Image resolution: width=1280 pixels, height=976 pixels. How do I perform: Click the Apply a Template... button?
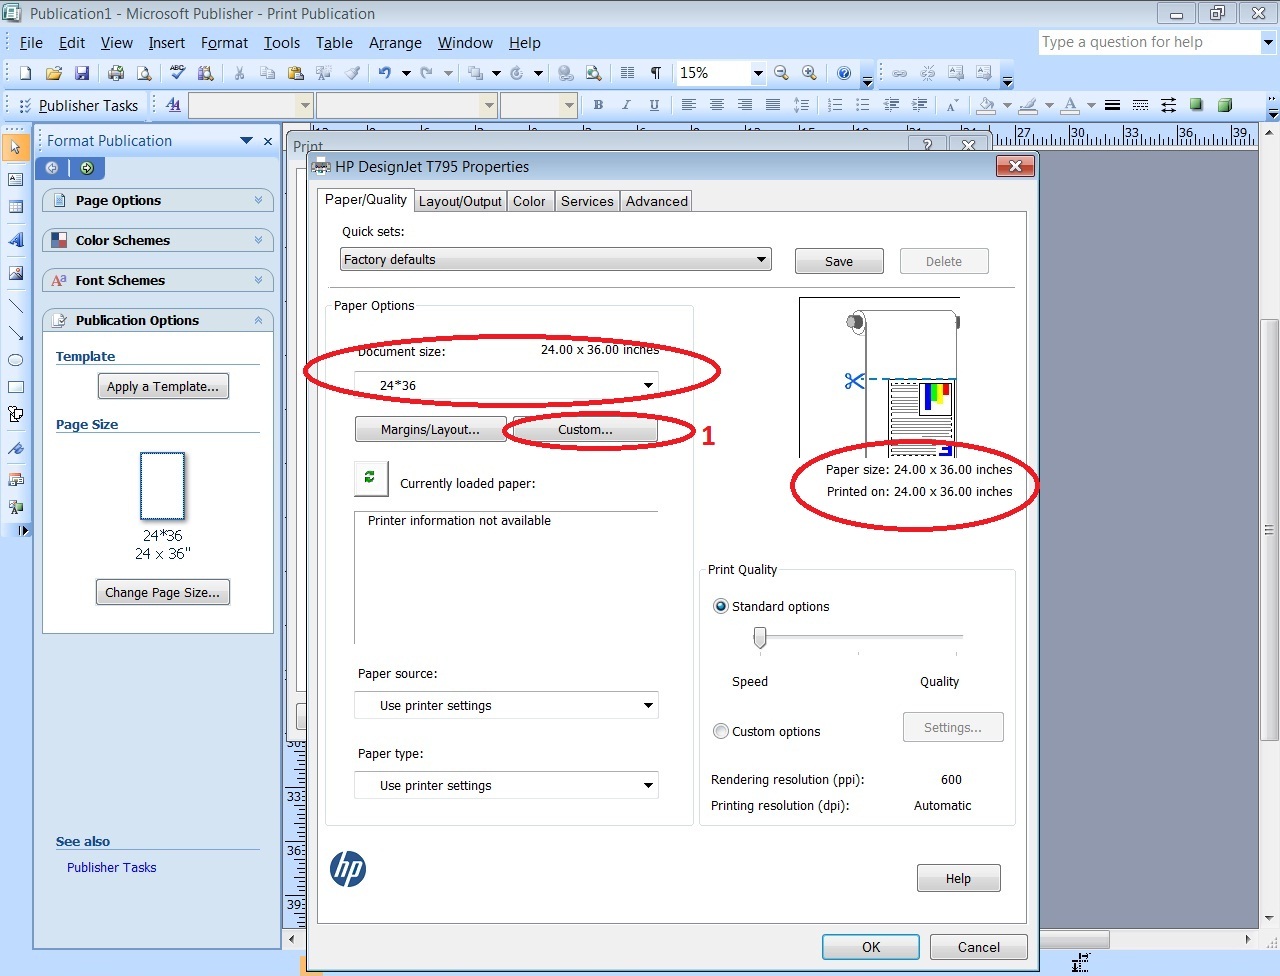tap(163, 386)
